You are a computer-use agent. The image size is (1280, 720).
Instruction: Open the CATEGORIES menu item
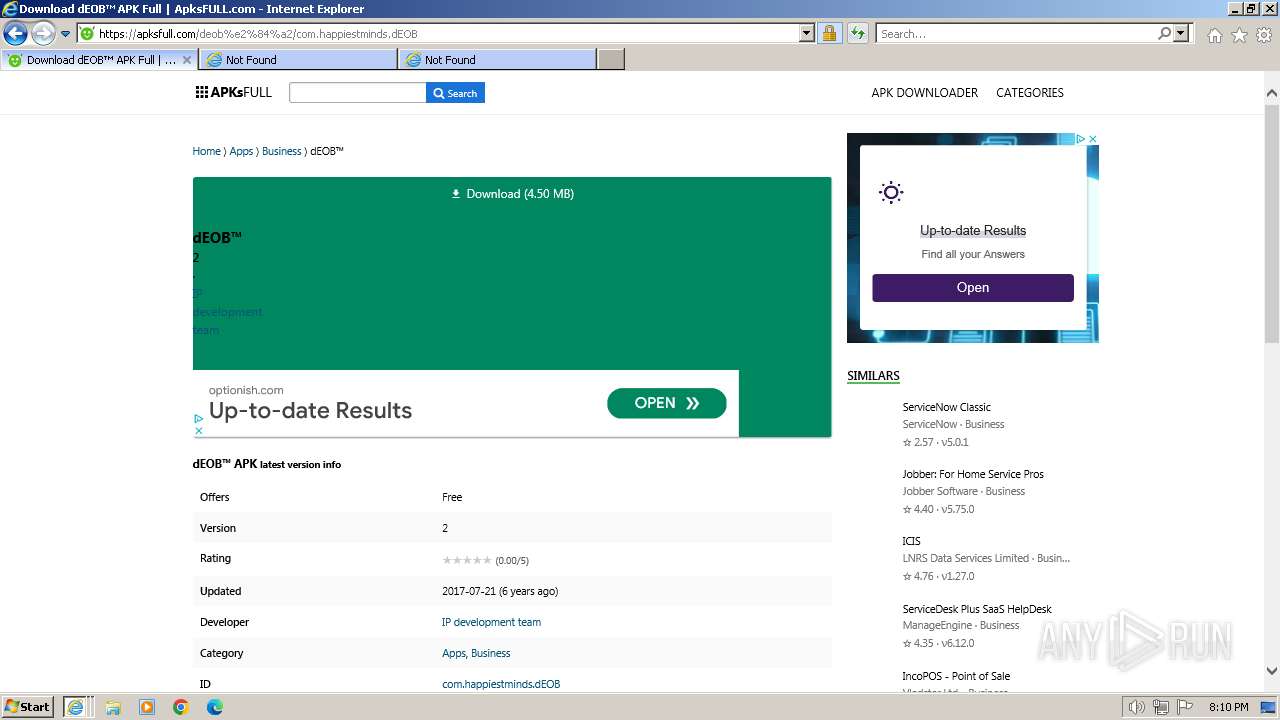1029,92
